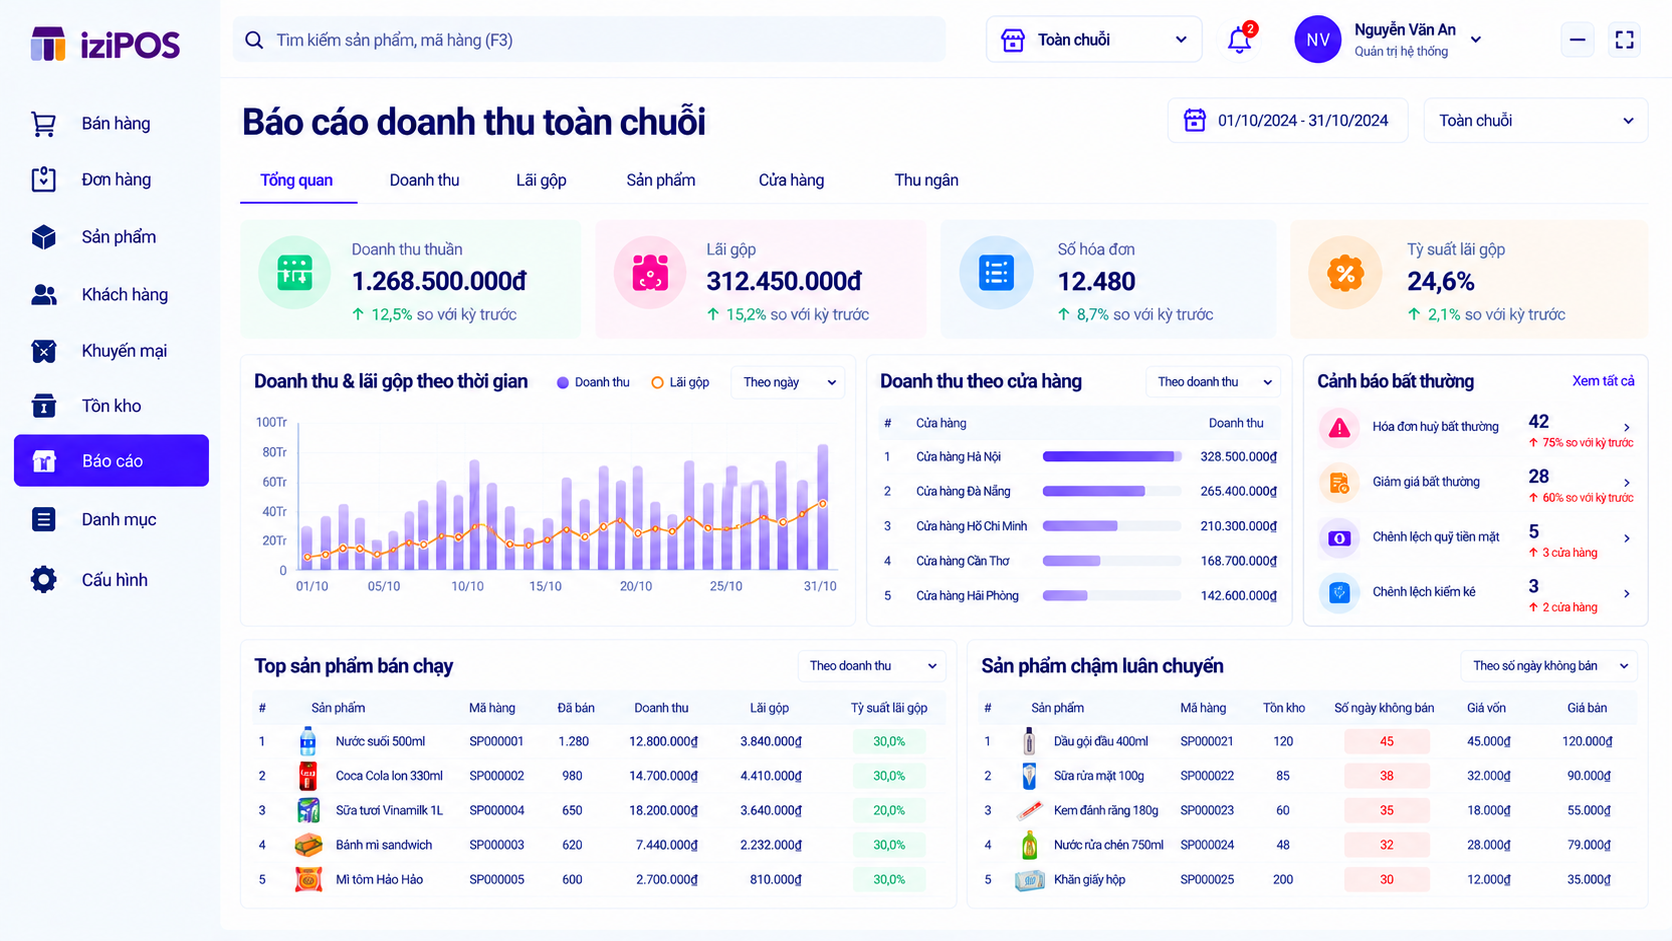The width and height of the screenshot is (1672, 941).
Task: Click the Cửa hàng Hà Nội revenue bar
Action: tap(1111, 456)
